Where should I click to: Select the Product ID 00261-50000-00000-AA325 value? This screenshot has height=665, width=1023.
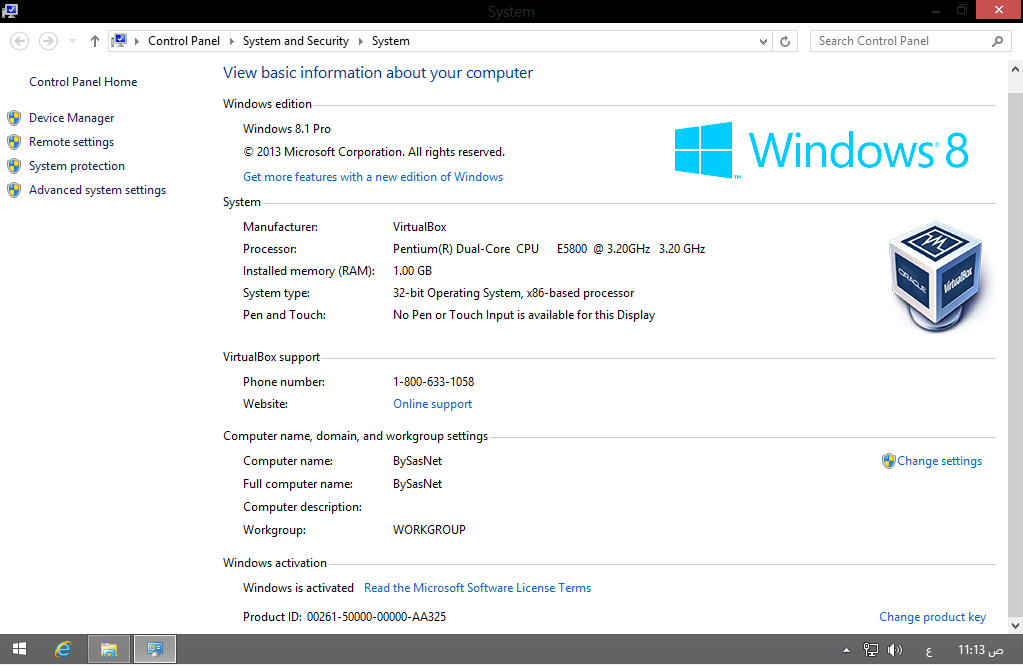376,617
